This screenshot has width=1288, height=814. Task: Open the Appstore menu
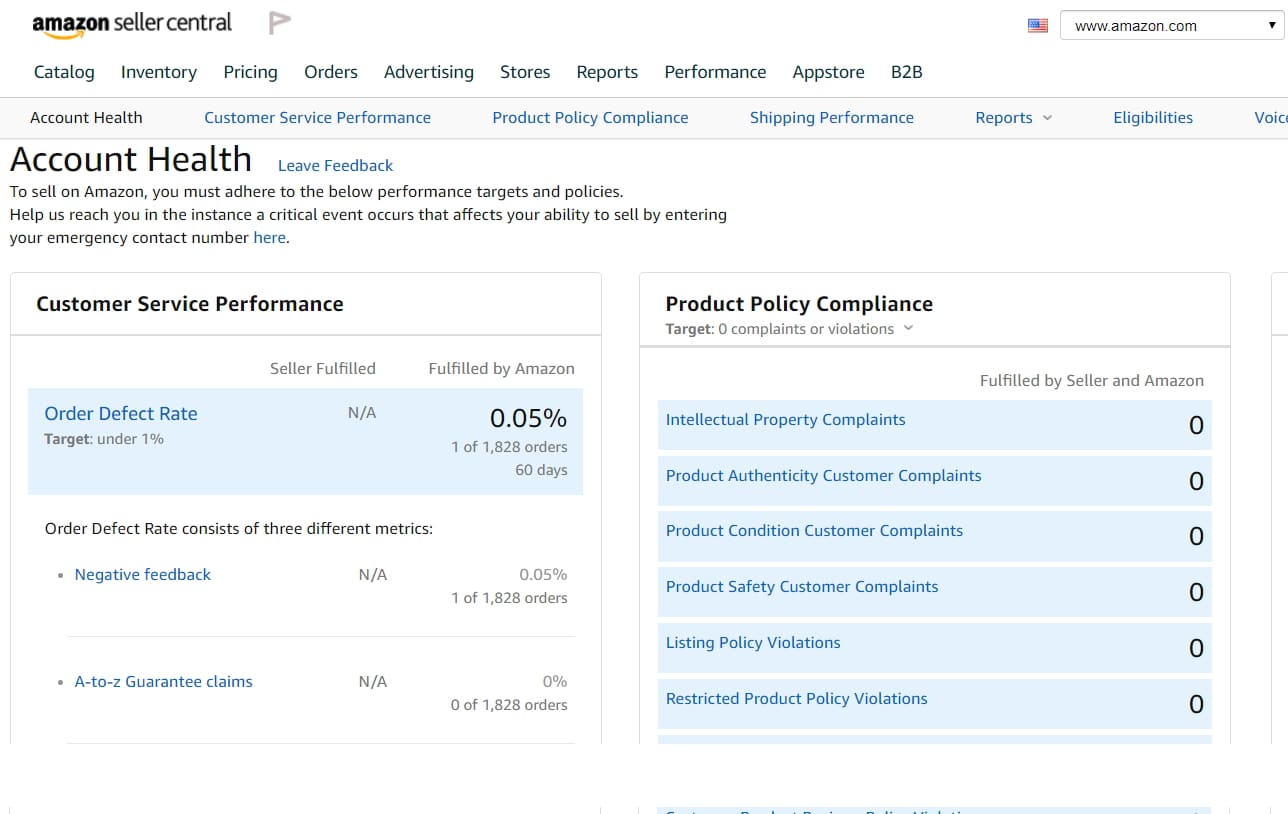pyautogui.click(x=828, y=72)
